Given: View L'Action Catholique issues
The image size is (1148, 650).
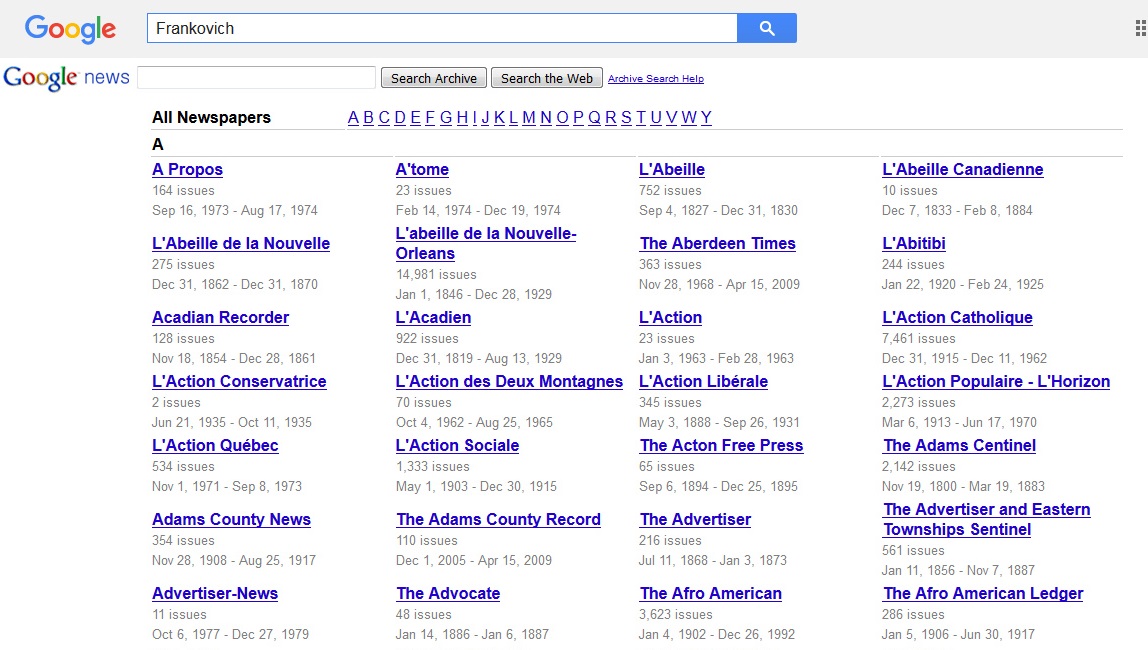Looking at the screenshot, I should coord(957,318).
